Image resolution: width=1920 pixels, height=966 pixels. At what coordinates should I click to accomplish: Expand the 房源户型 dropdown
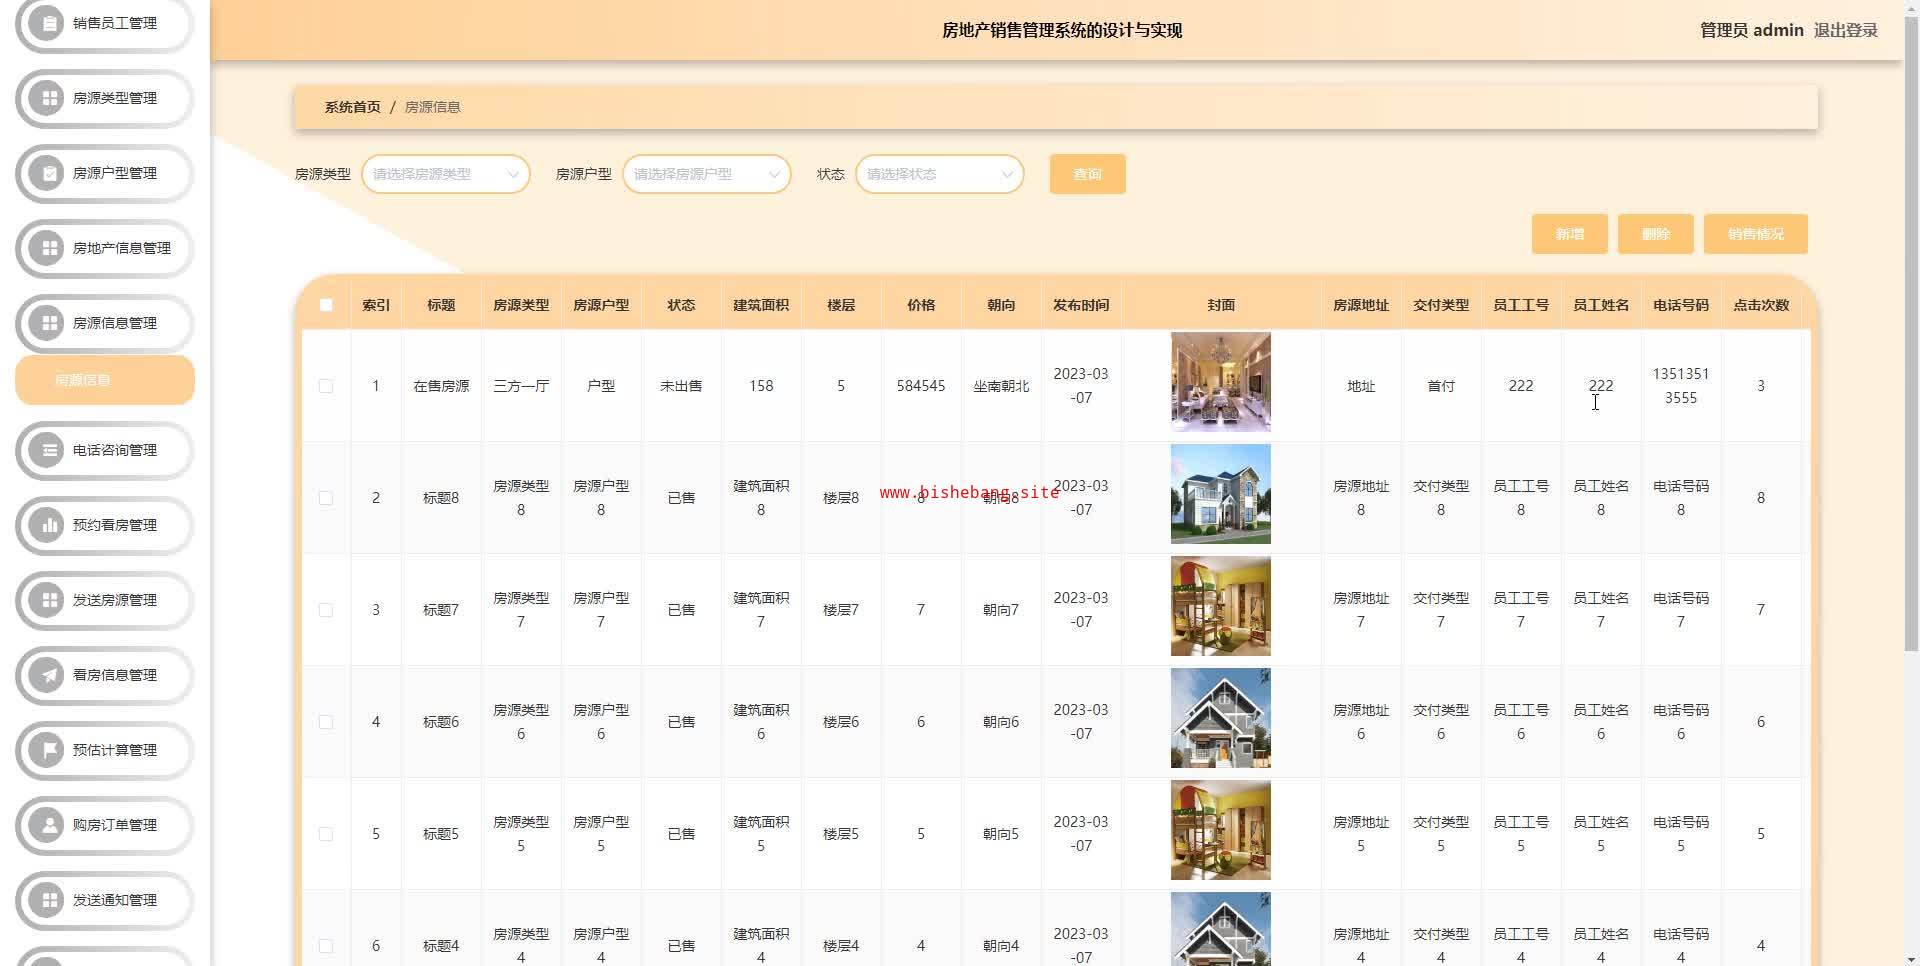pyautogui.click(x=706, y=174)
